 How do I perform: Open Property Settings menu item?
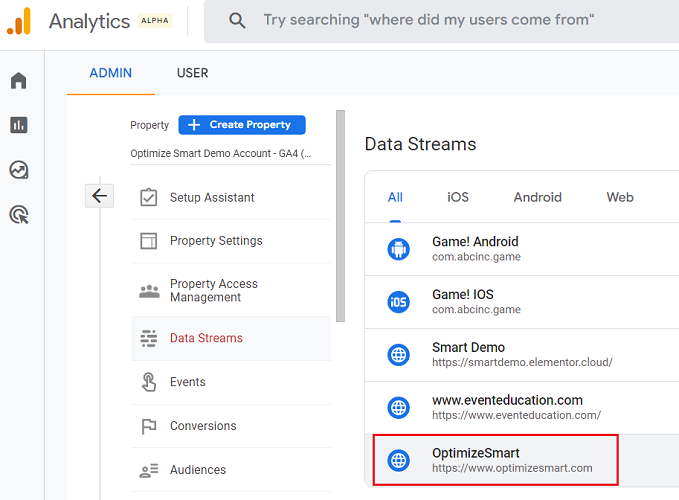(231, 241)
